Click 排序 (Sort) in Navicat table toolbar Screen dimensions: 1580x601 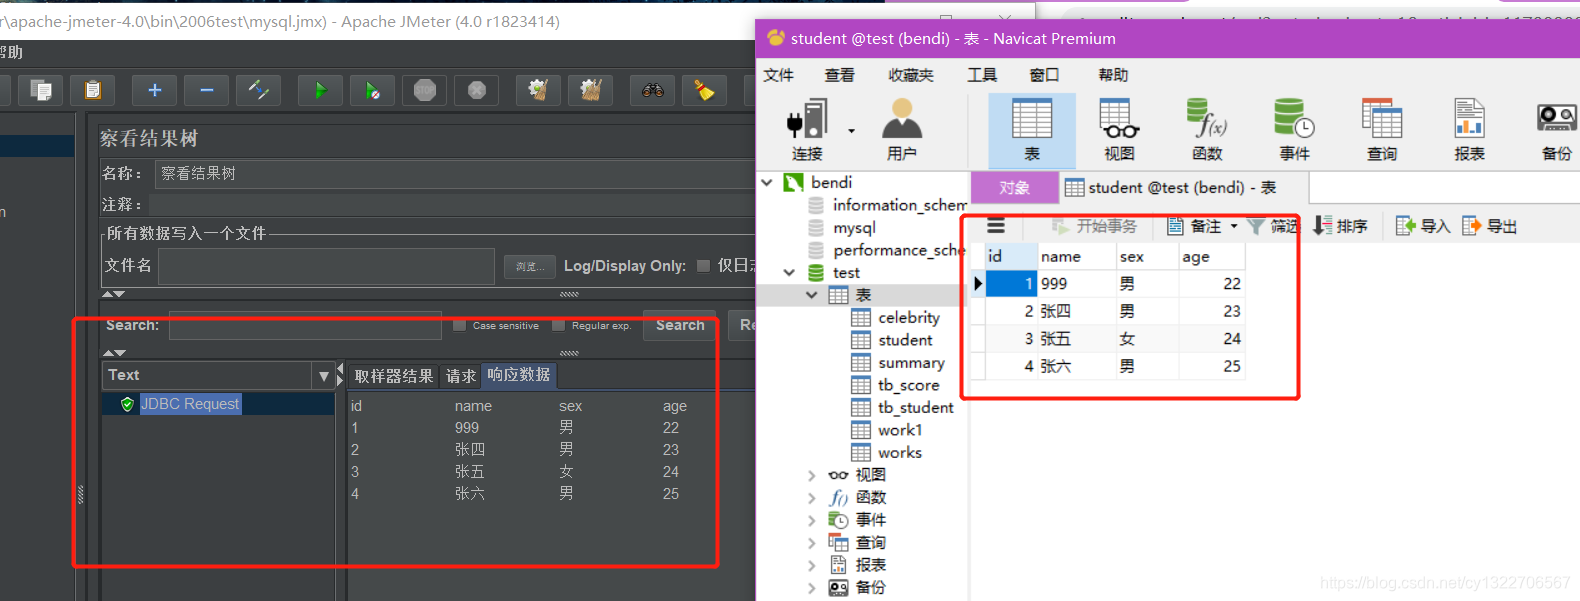pyautogui.click(x=1340, y=226)
